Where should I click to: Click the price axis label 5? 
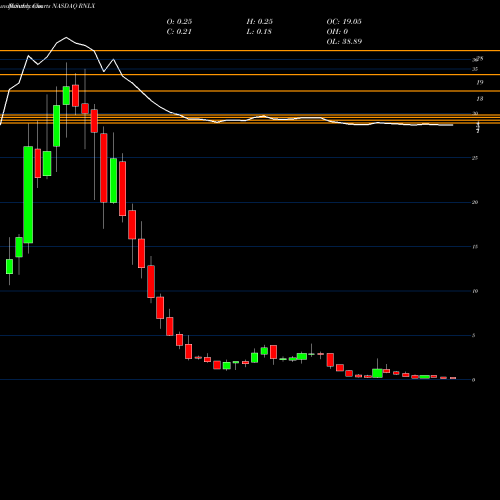click(473, 336)
